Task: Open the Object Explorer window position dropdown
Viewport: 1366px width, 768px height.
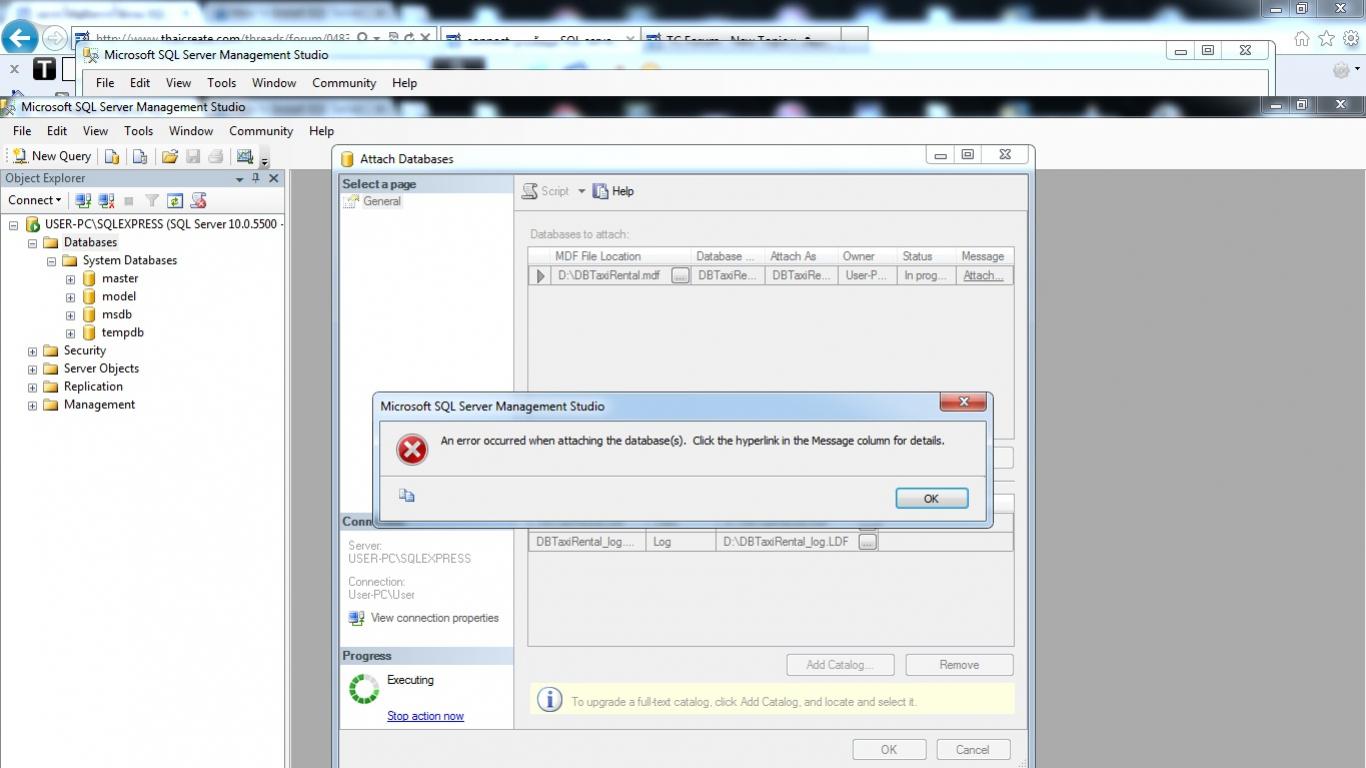Action: click(x=240, y=179)
